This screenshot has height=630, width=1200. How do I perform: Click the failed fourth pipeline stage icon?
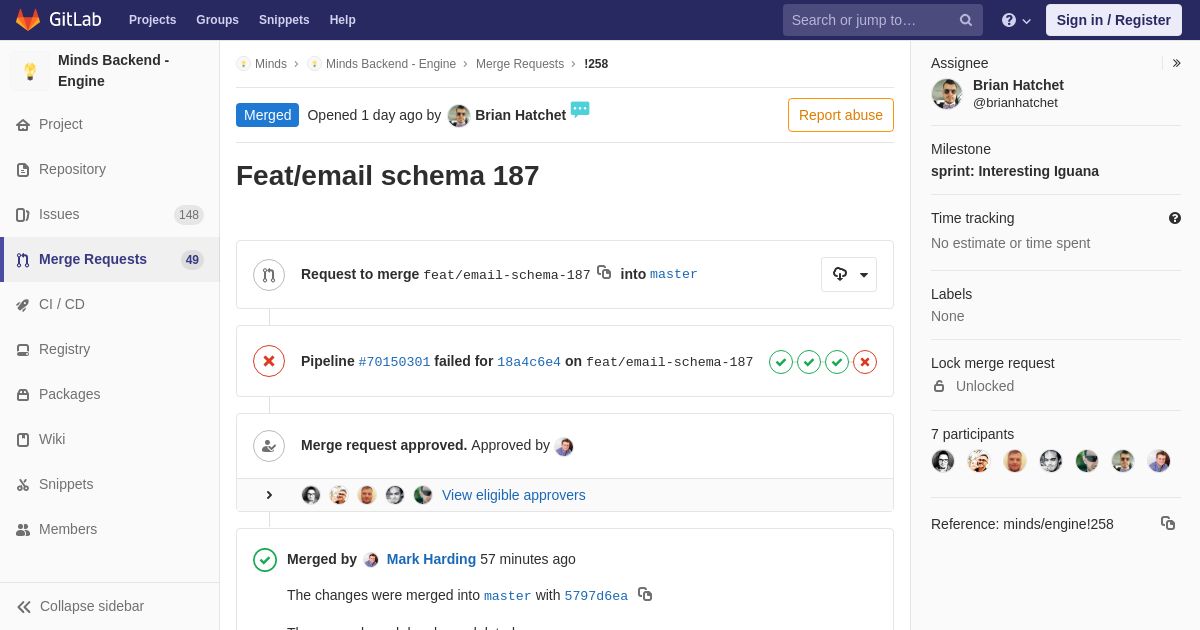click(x=865, y=362)
